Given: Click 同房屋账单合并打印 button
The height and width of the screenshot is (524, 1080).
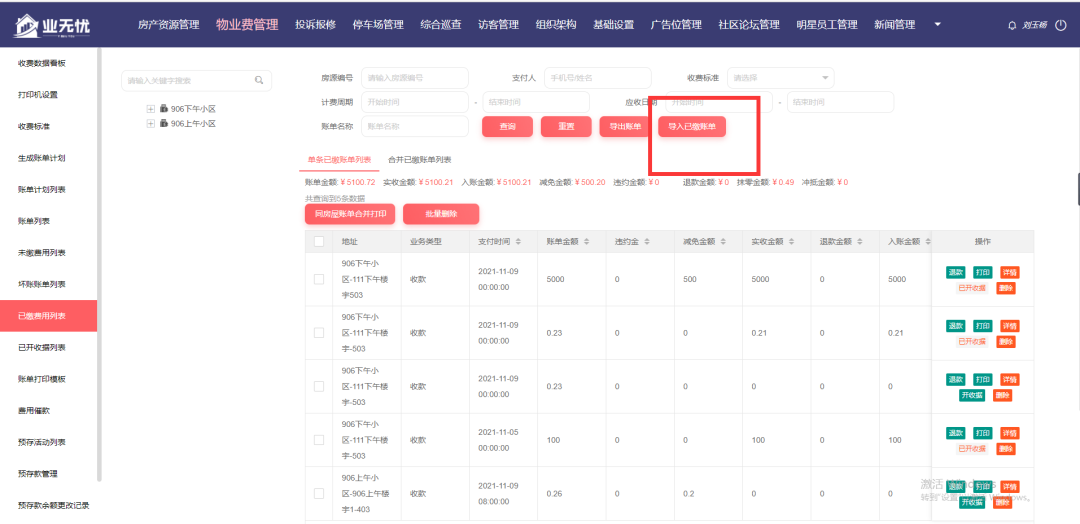Looking at the screenshot, I should pyautogui.click(x=351, y=214).
